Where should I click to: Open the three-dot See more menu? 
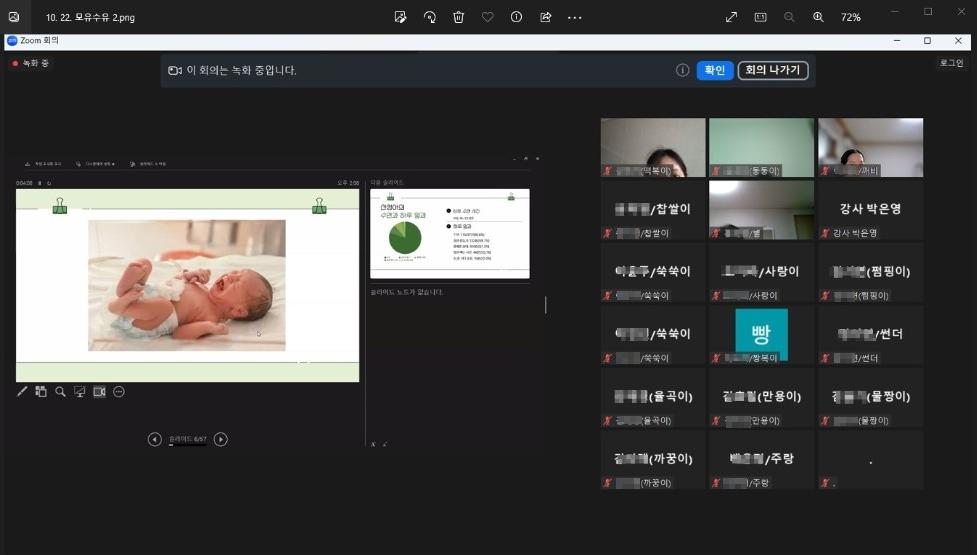coord(574,17)
